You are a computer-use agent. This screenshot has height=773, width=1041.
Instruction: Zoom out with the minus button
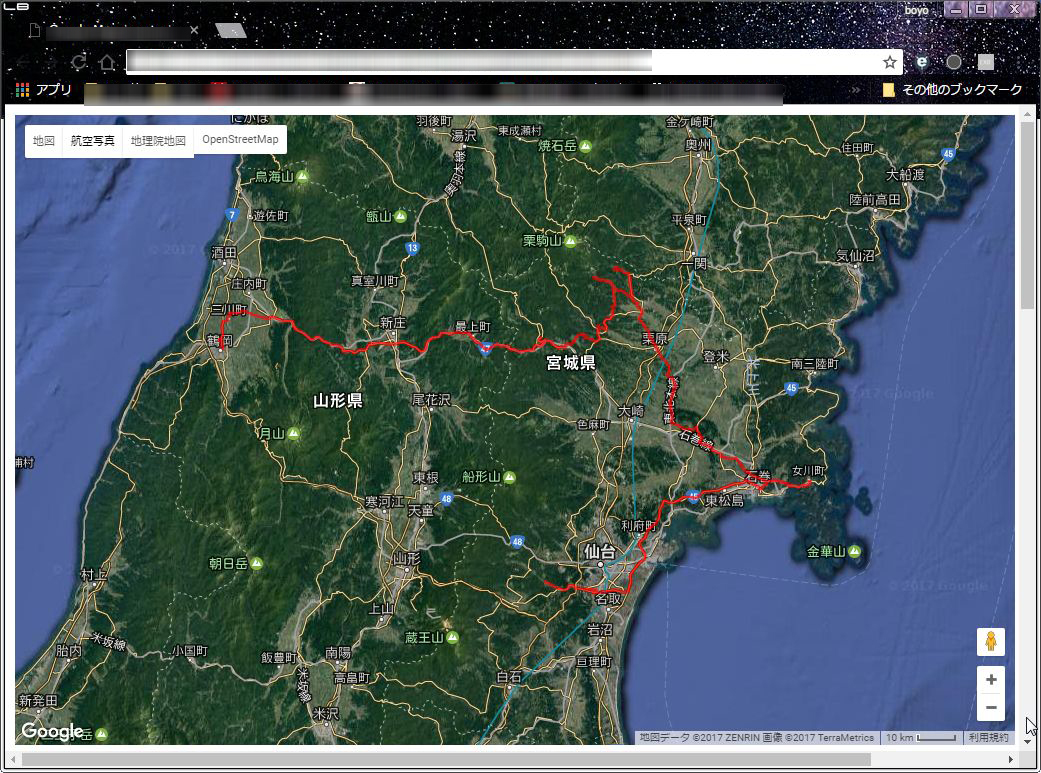click(x=991, y=707)
